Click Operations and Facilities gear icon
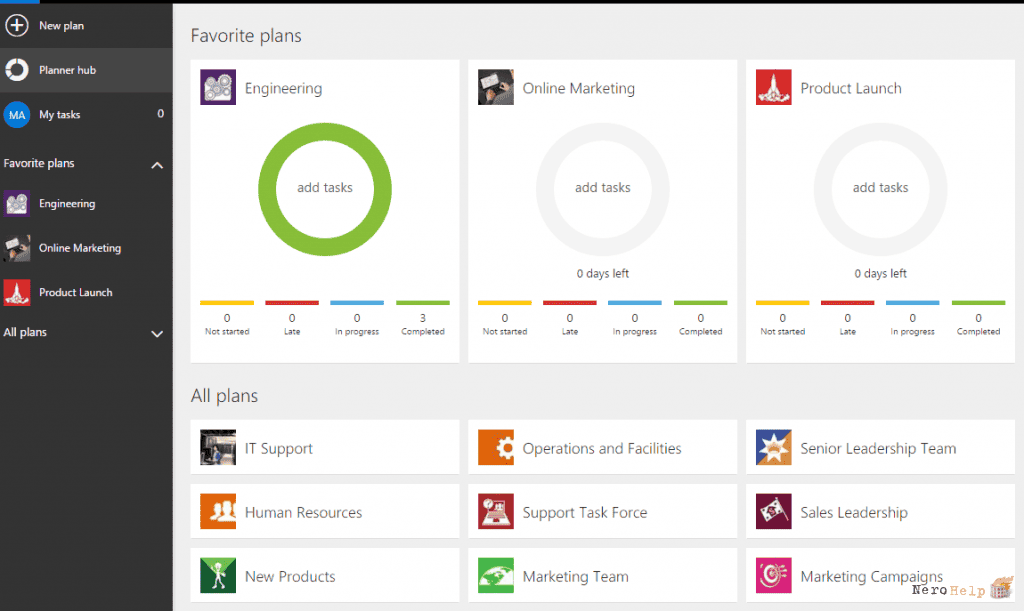Screen dimensions: 1024x611 [x=496, y=447]
